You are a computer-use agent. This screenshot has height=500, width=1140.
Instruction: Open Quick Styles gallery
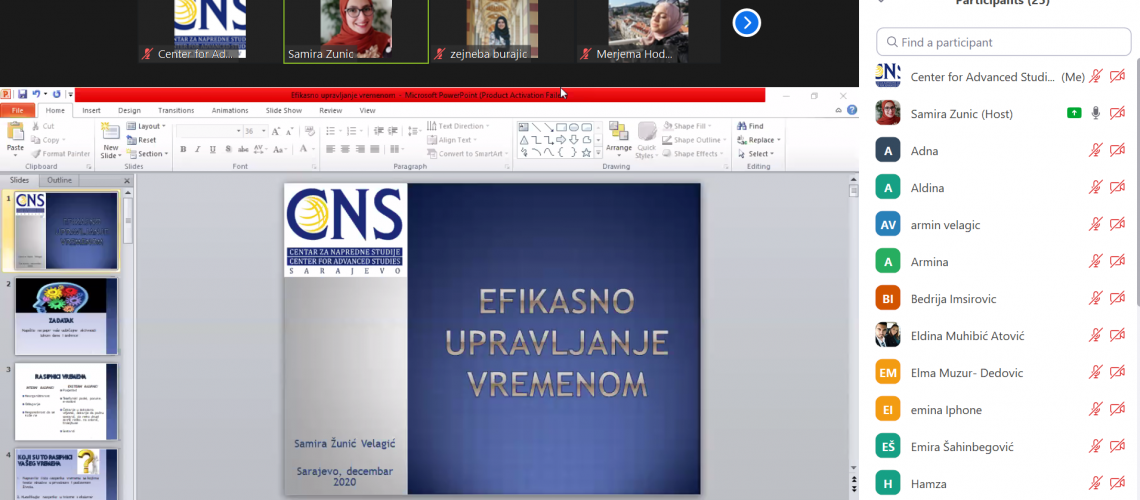647,140
